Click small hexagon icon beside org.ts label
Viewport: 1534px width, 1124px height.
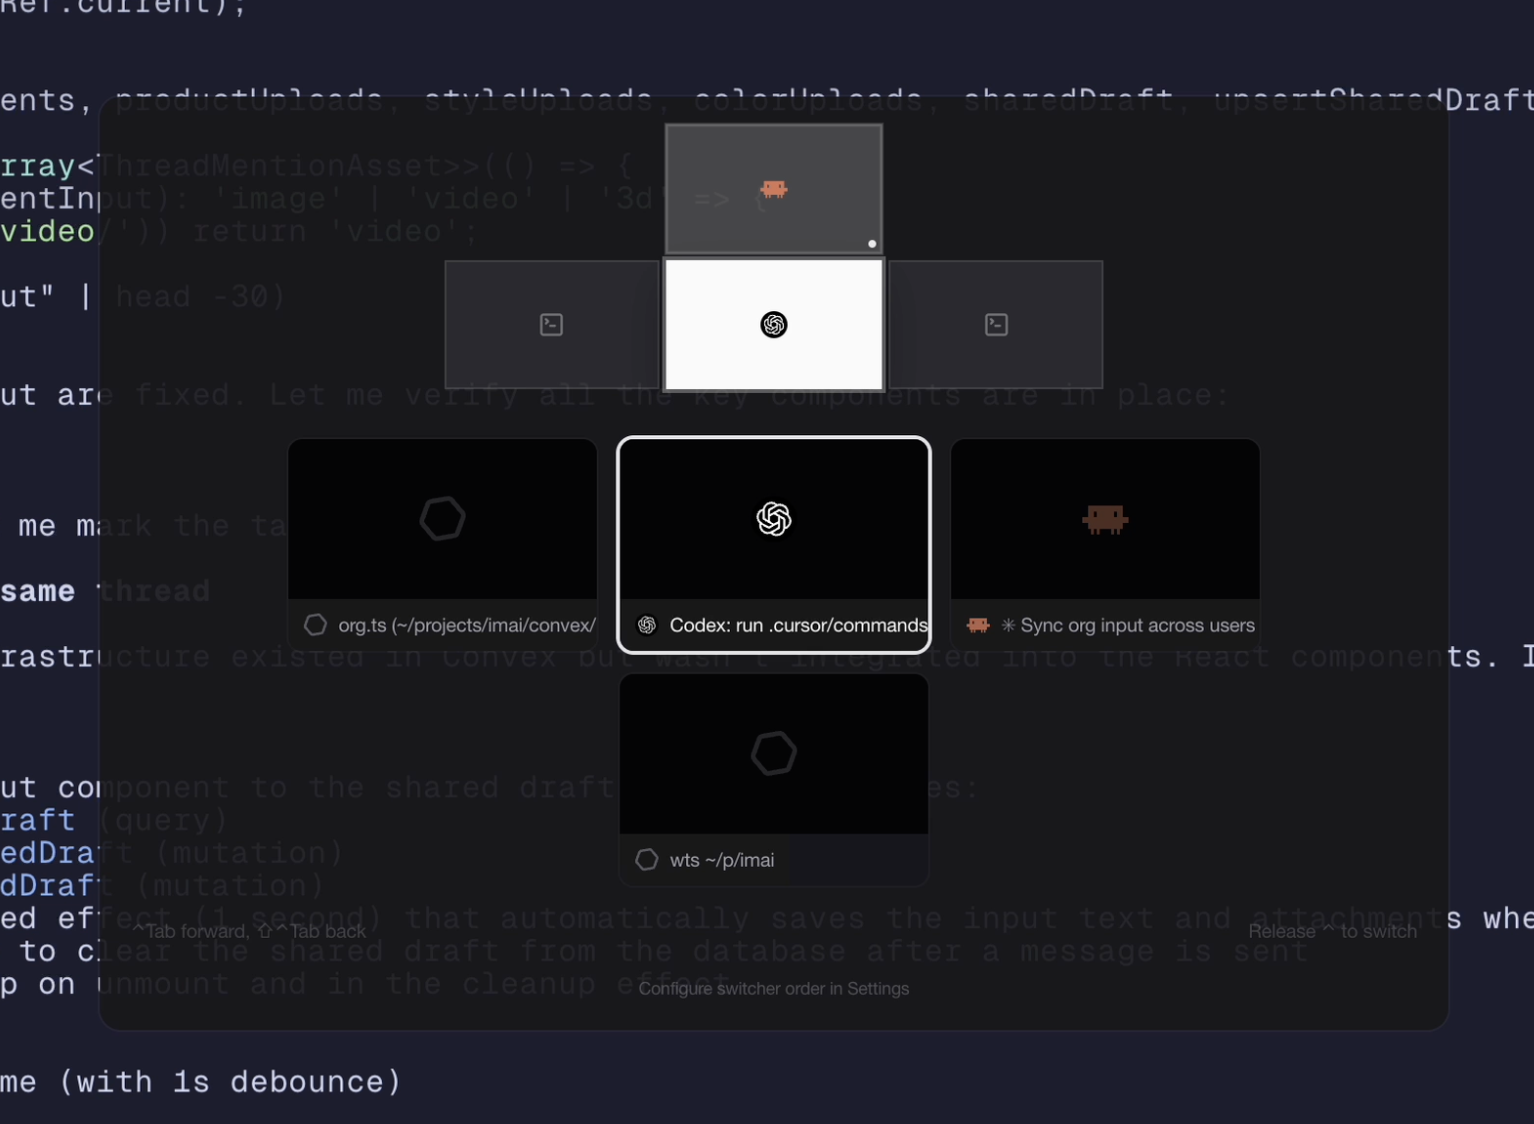coord(315,625)
